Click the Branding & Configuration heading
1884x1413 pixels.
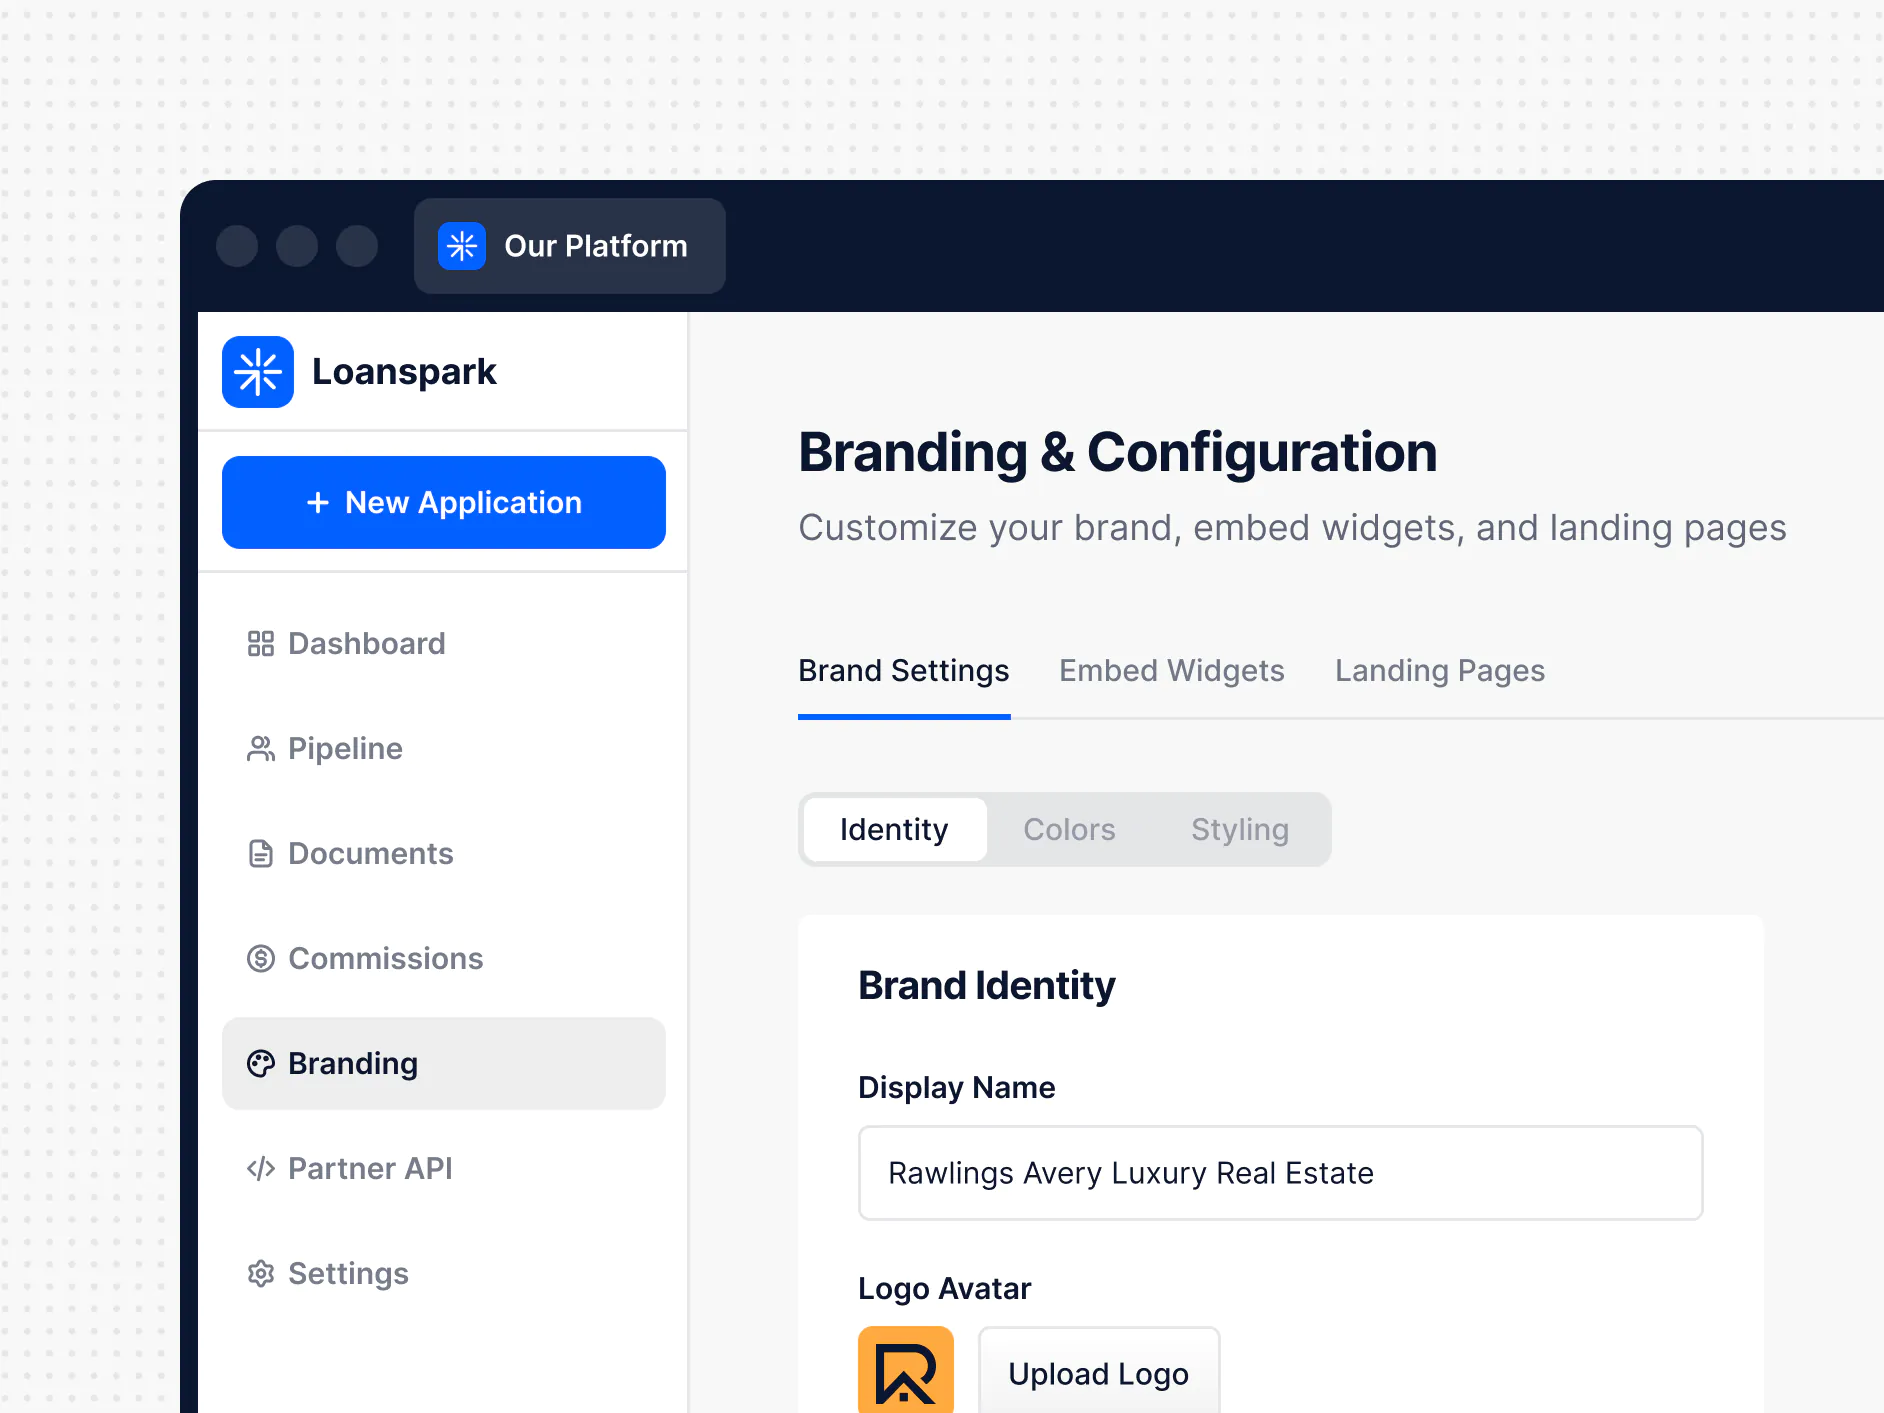(x=1118, y=453)
